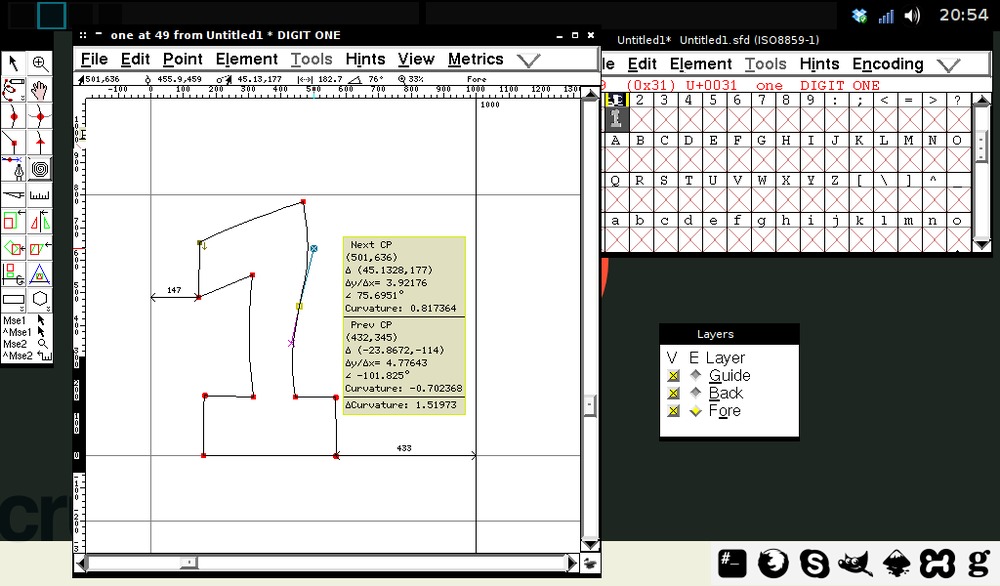The width and height of the screenshot is (1000, 586).
Task: Open the Element menu in glyph window
Action: coord(247,60)
